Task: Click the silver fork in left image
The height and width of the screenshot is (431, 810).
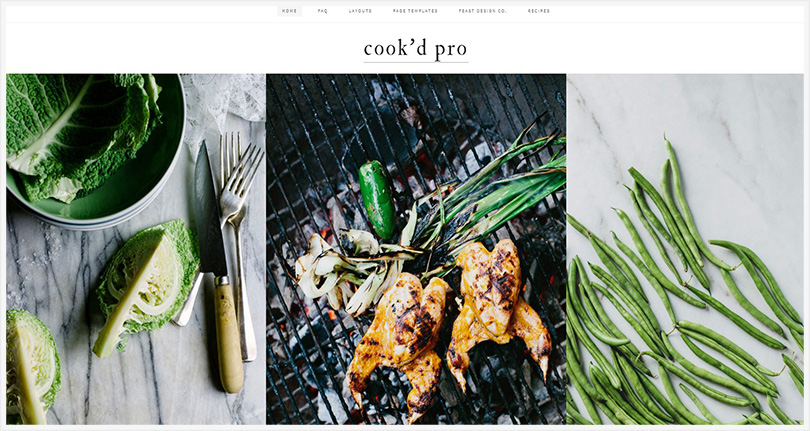Action: click(239, 243)
